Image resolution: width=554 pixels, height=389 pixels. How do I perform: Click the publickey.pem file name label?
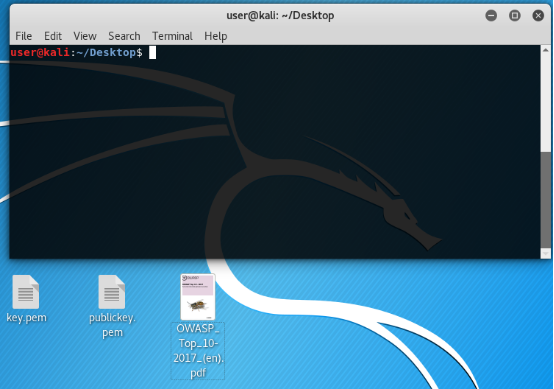[x=112, y=325]
